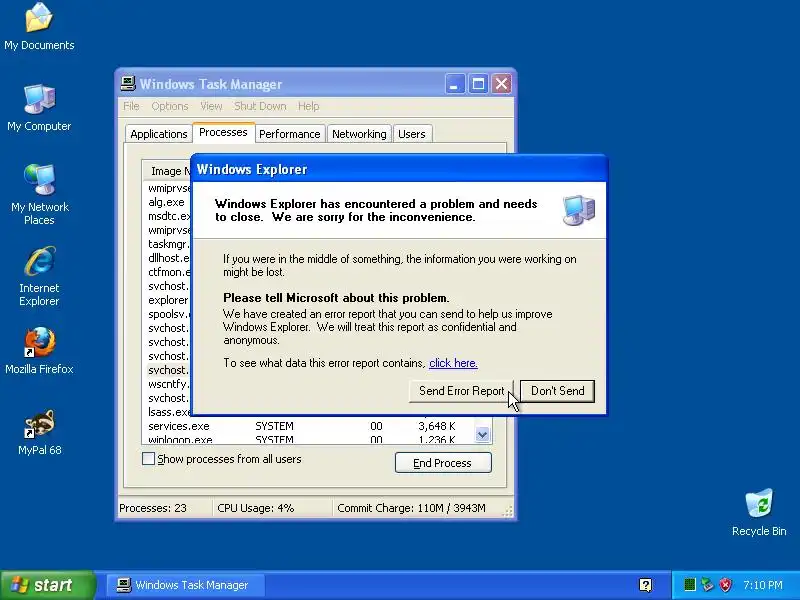Check Show processes from all users

(x=148, y=459)
